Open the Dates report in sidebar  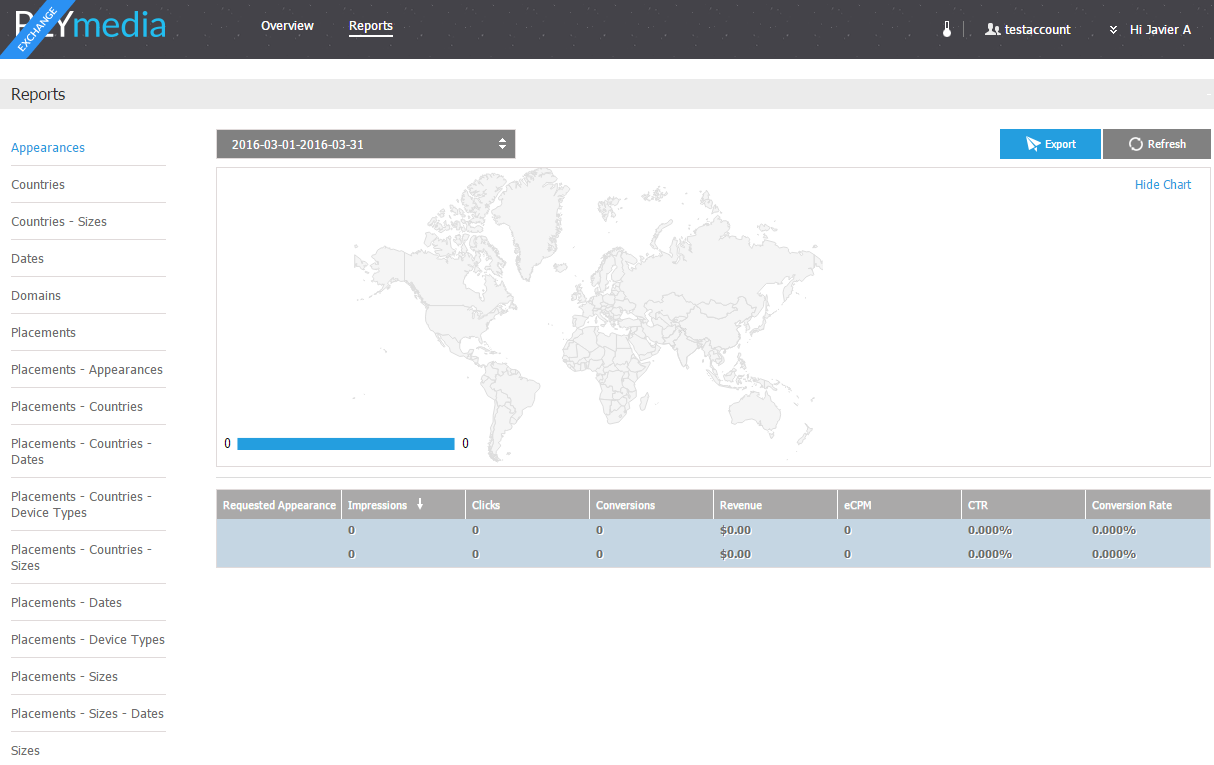[28, 258]
